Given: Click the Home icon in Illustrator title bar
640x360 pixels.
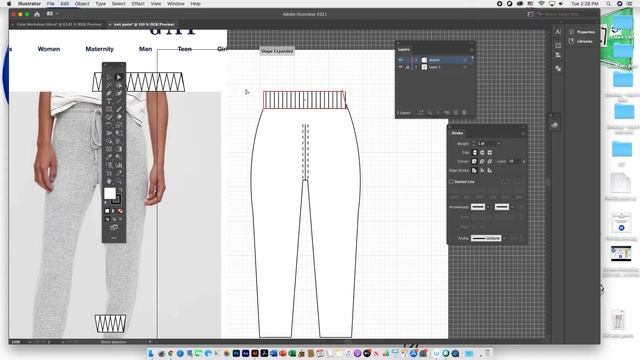Looking at the screenshot, I should pyautogui.click(x=37, y=14).
